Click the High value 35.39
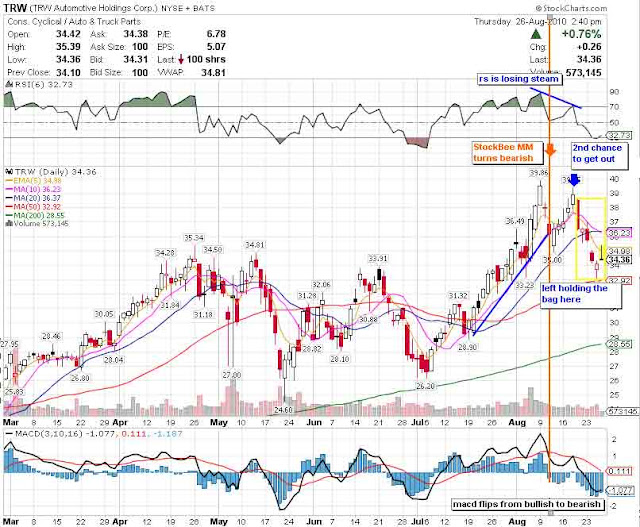This screenshot has width=640, height=527. point(68,47)
